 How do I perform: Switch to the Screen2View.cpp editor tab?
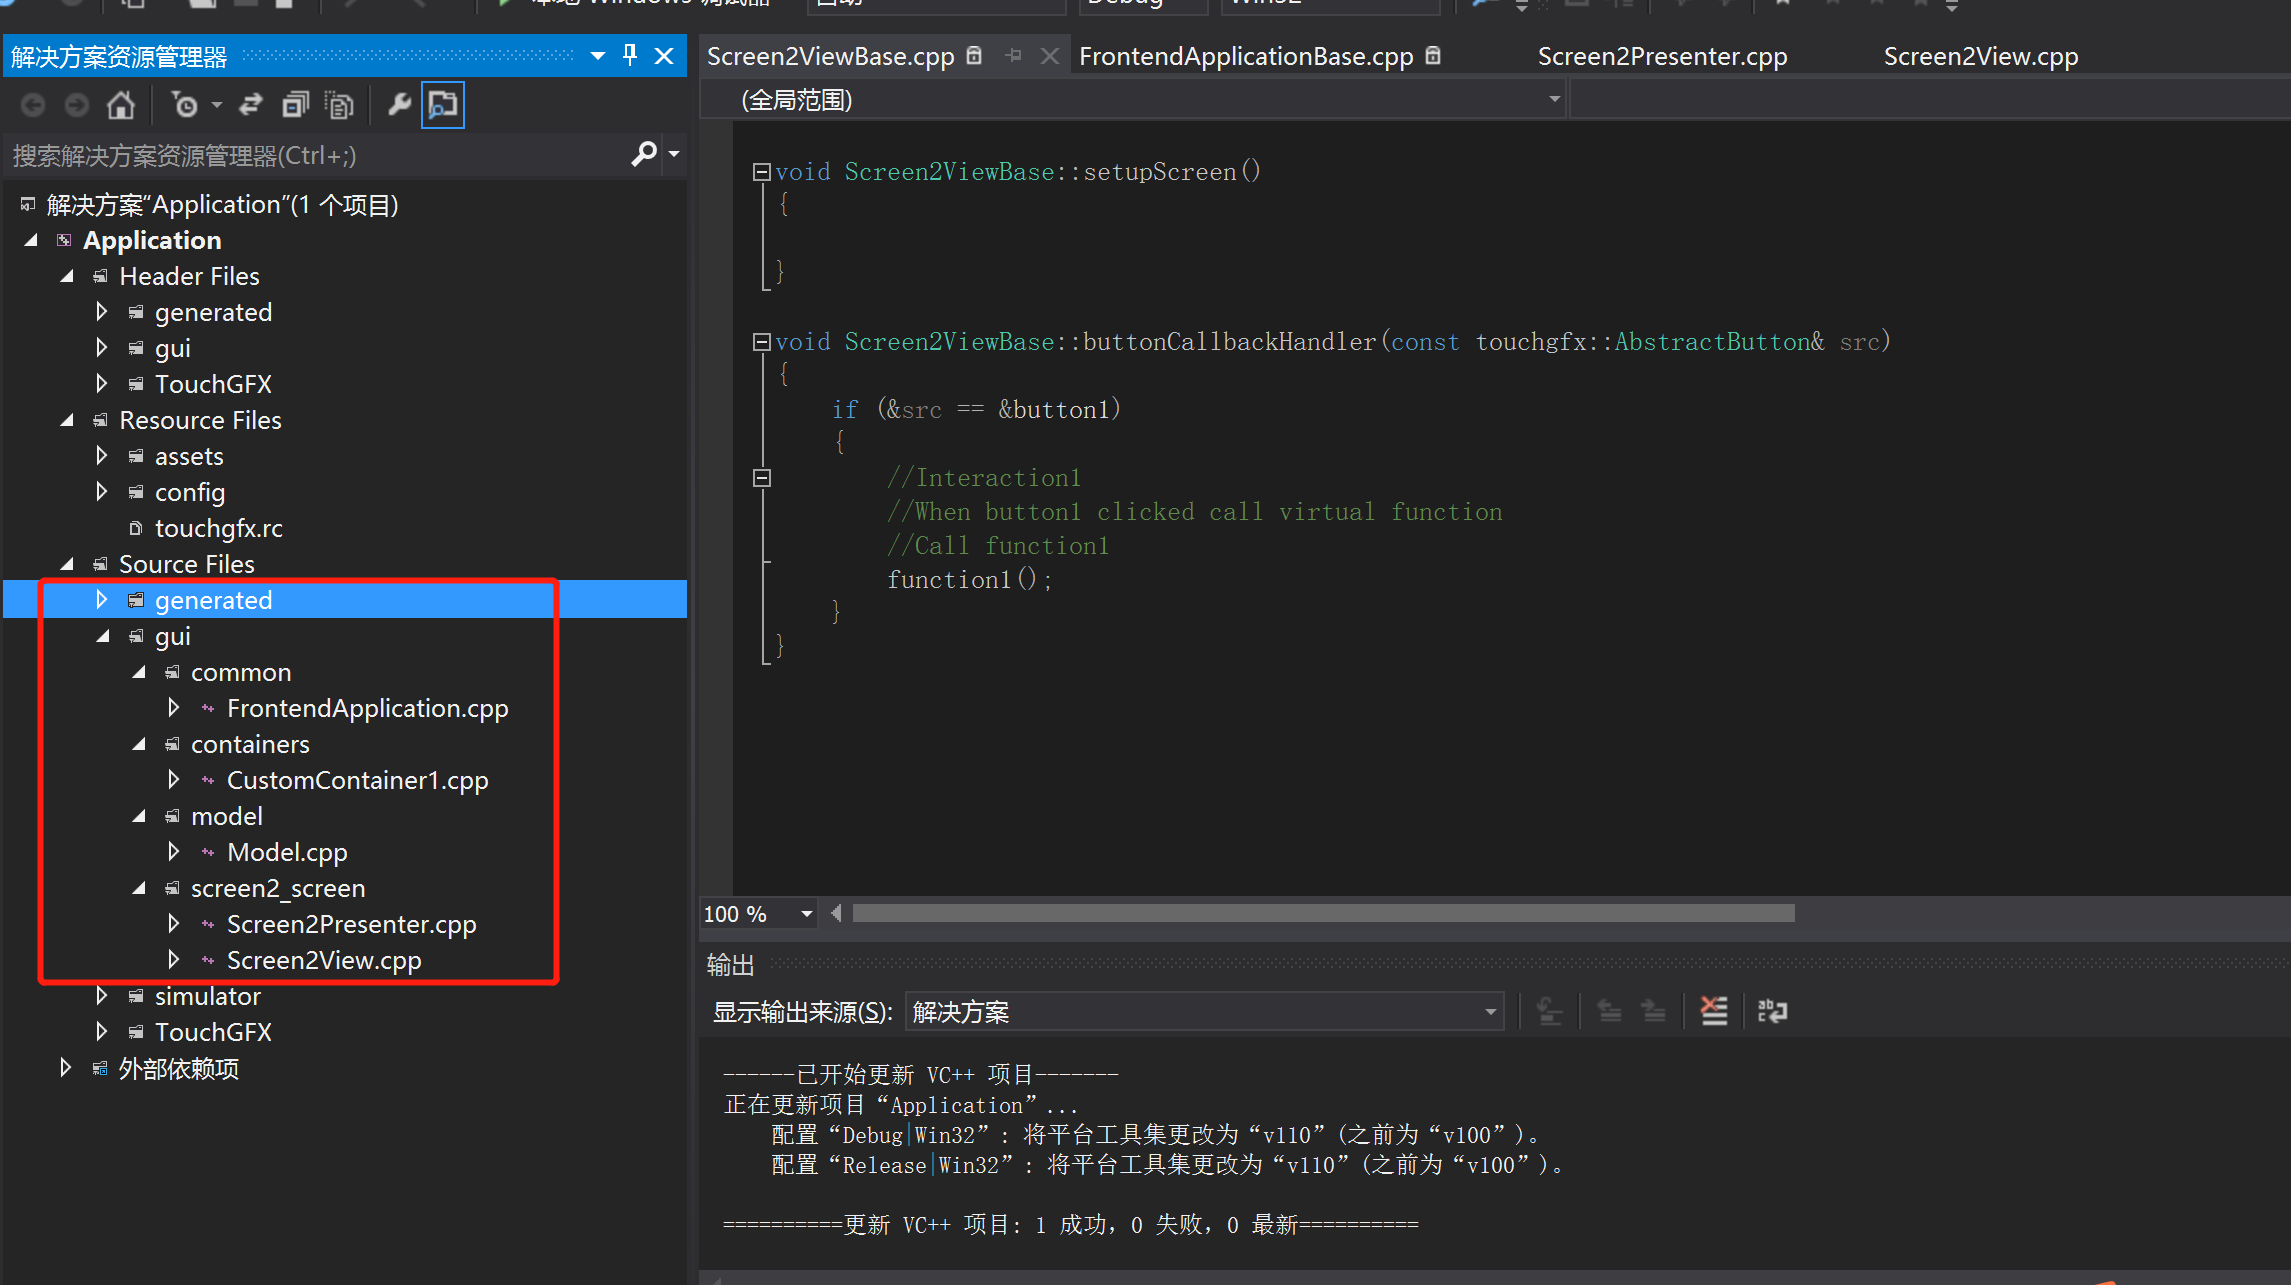pyautogui.click(x=1981, y=56)
